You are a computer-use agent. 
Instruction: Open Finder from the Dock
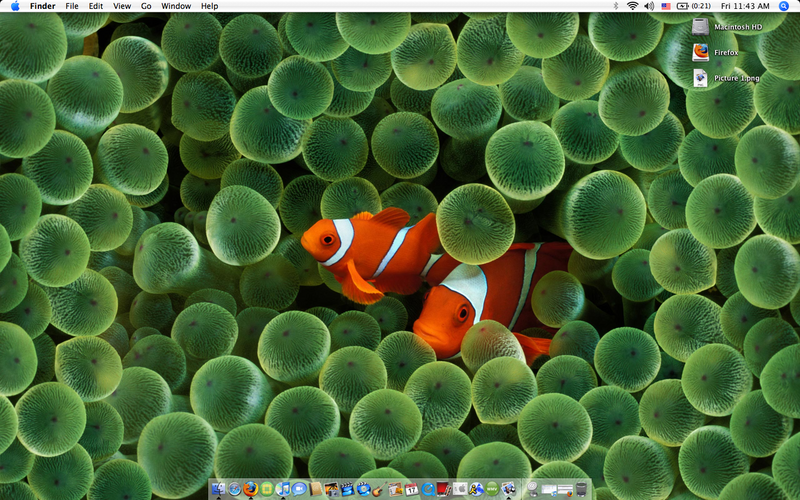pos(218,489)
